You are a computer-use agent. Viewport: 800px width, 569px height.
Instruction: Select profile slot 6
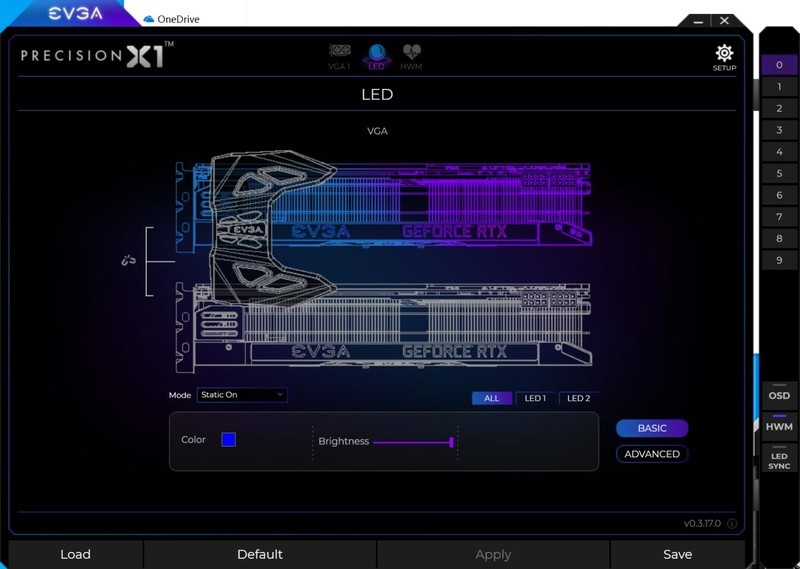pyautogui.click(x=779, y=195)
